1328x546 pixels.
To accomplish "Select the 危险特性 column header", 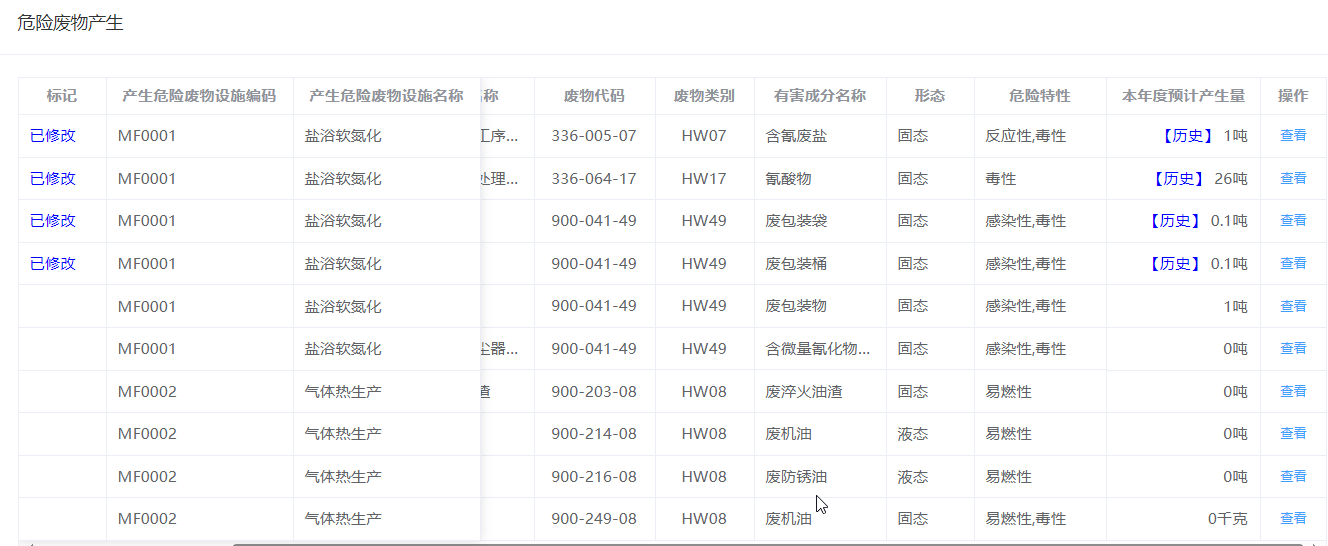I will 1039,96.
